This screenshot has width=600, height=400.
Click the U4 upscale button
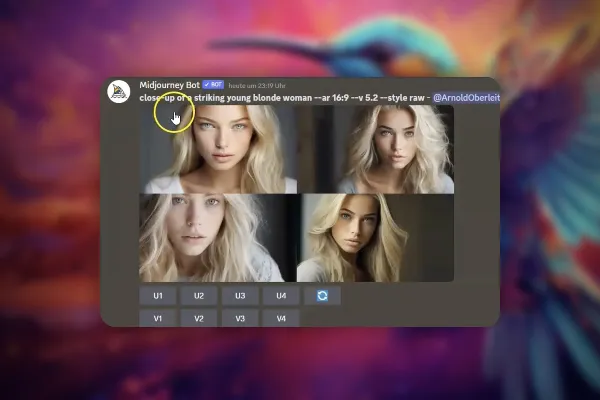pos(281,296)
